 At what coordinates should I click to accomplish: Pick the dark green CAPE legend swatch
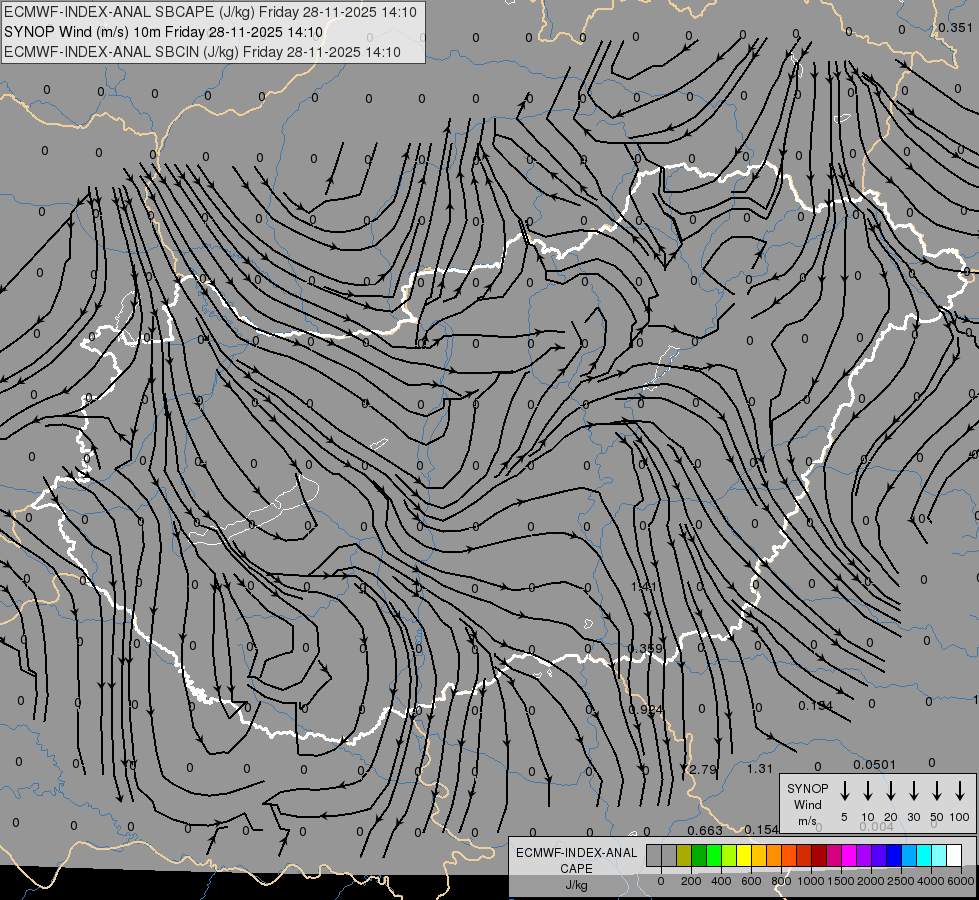click(699, 855)
